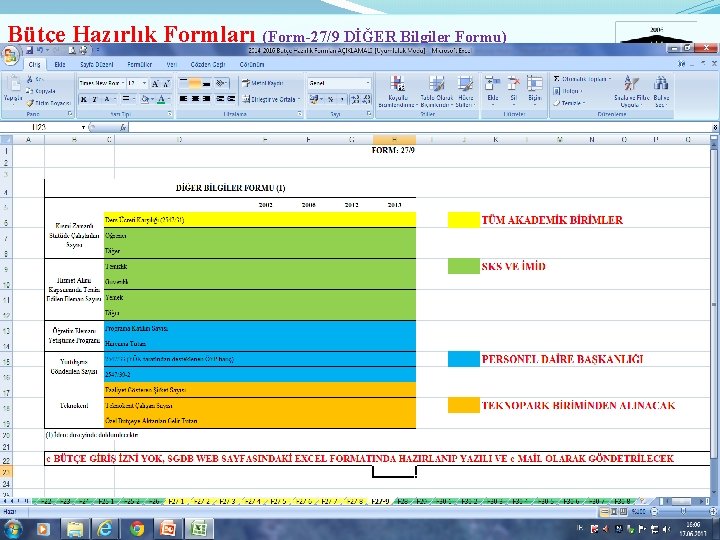Open the round Office button menu
Screen dimensions: 720x540
coord(10,56)
